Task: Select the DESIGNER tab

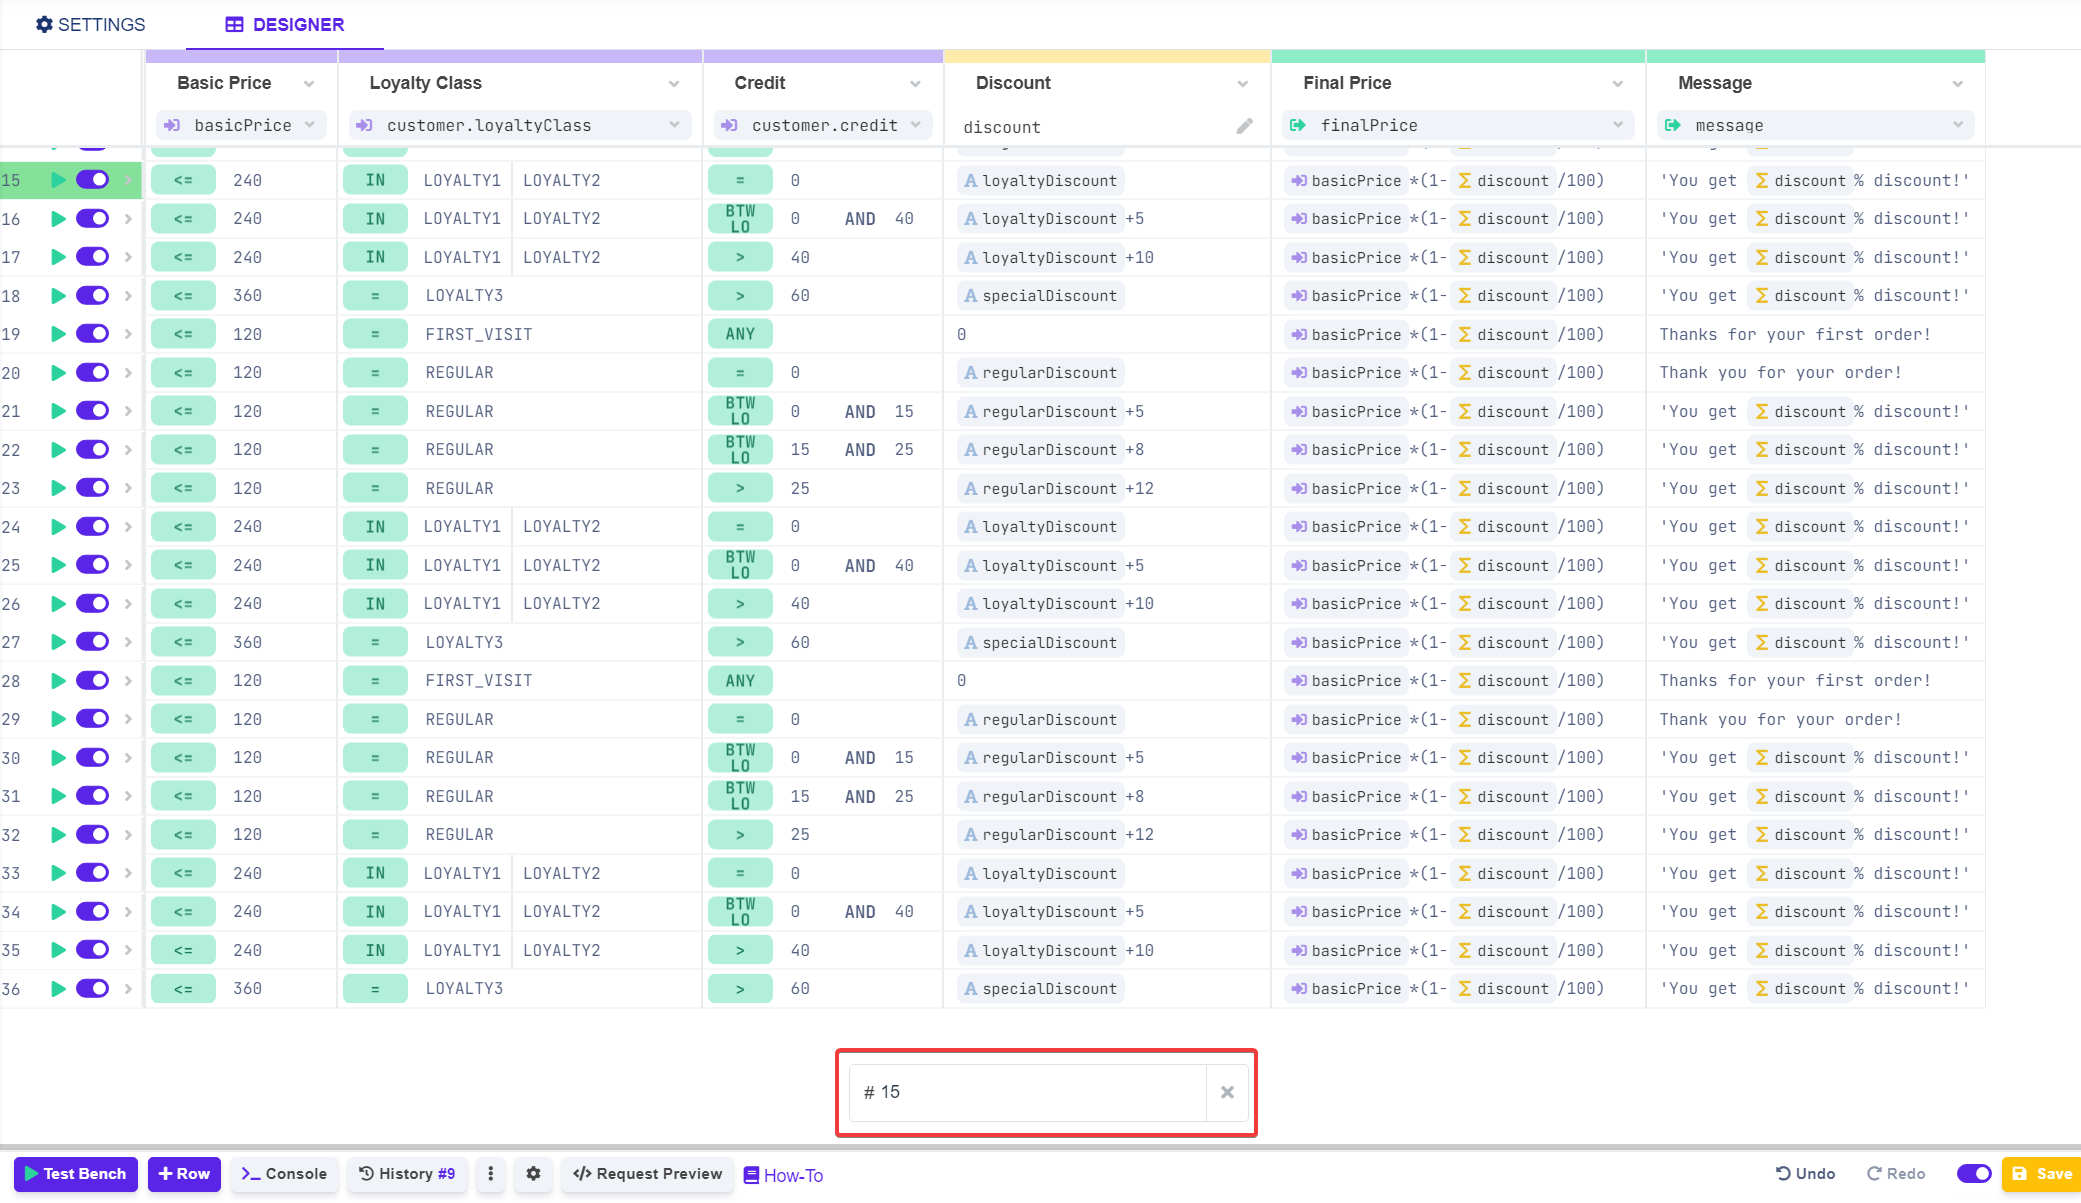Action: (285, 24)
